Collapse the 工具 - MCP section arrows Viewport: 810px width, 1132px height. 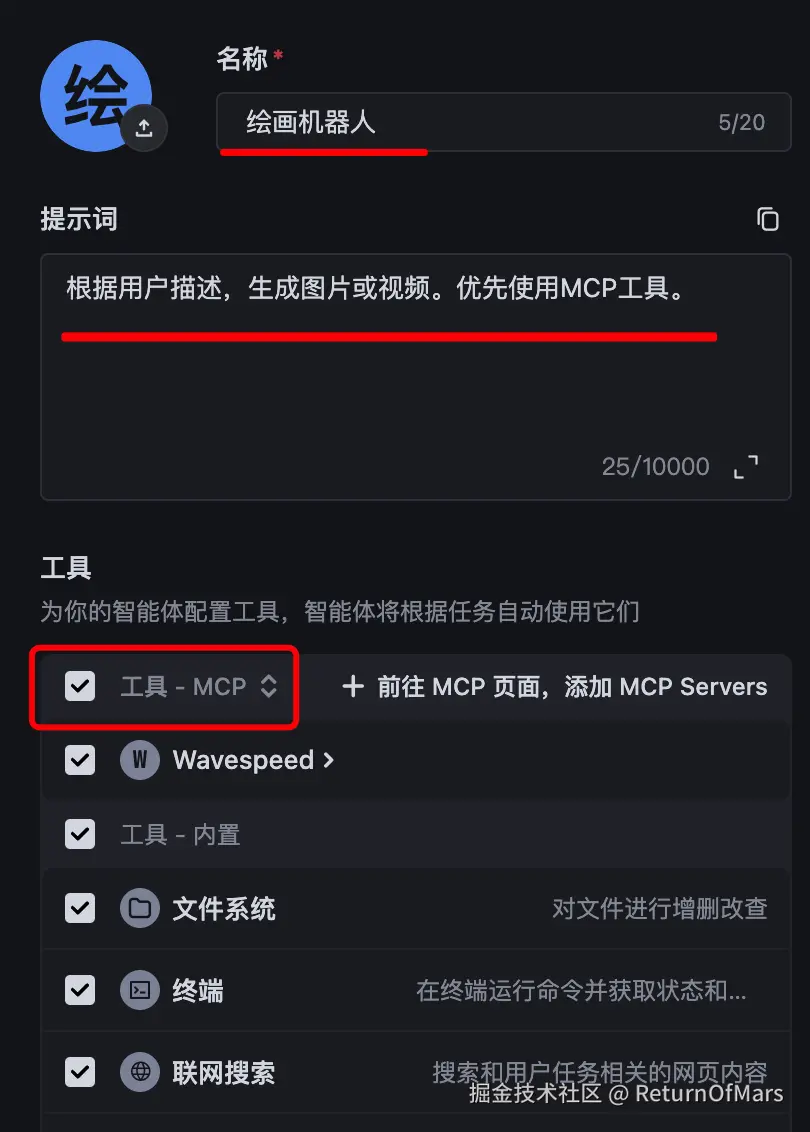[x=269, y=686]
